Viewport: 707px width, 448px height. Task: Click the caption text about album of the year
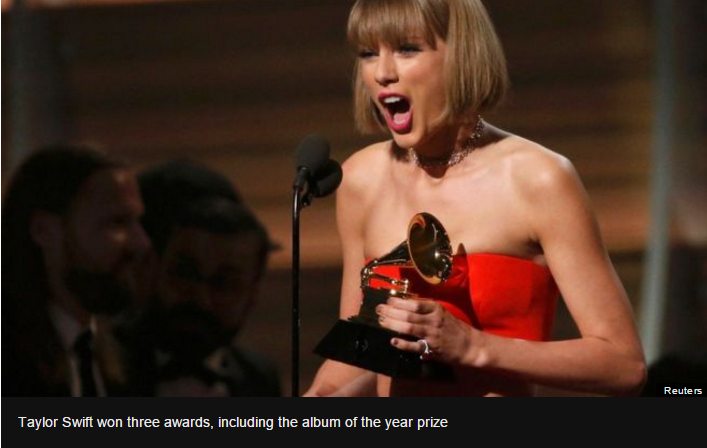[x=233, y=422]
